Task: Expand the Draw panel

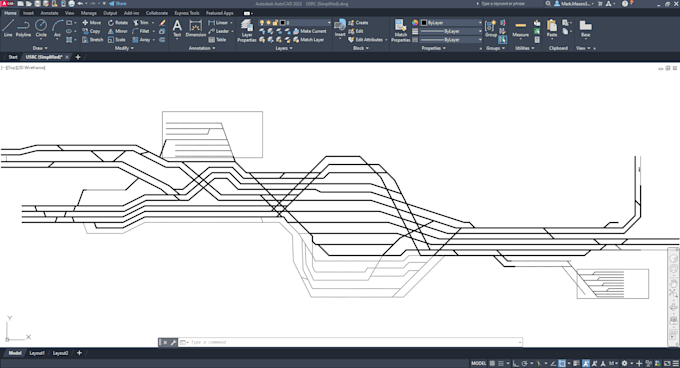Action: tap(40, 48)
